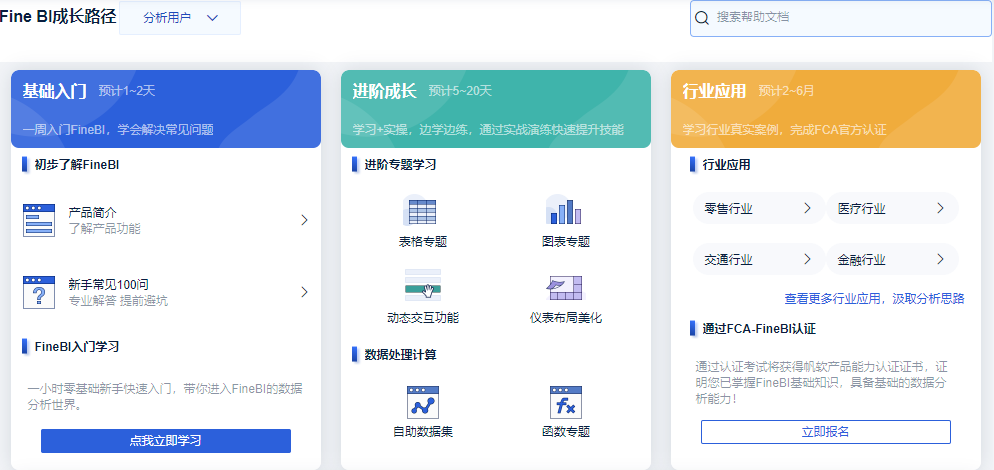Click the 金融行业 chevron arrow
The image size is (994, 470).
pyautogui.click(x=941, y=259)
